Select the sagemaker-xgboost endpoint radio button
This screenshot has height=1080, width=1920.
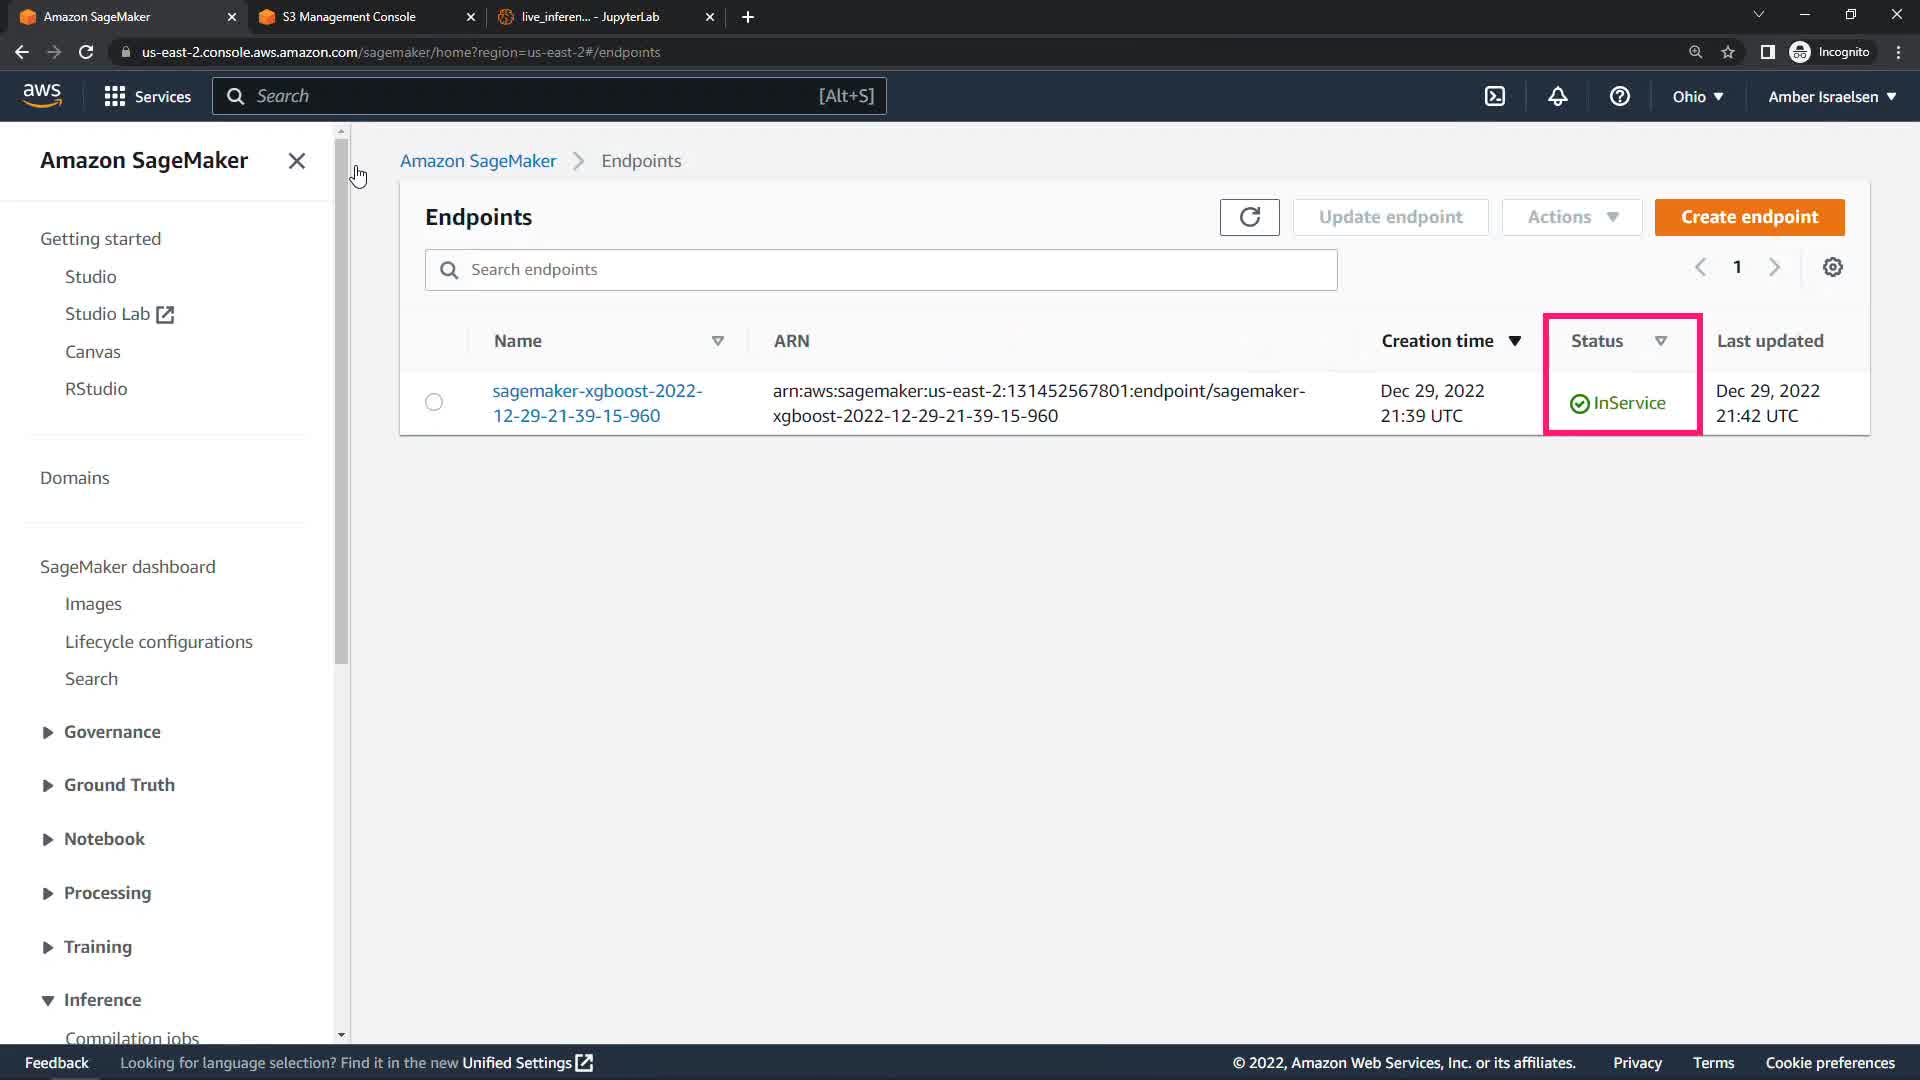pyautogui.click(x=433, y=402)
